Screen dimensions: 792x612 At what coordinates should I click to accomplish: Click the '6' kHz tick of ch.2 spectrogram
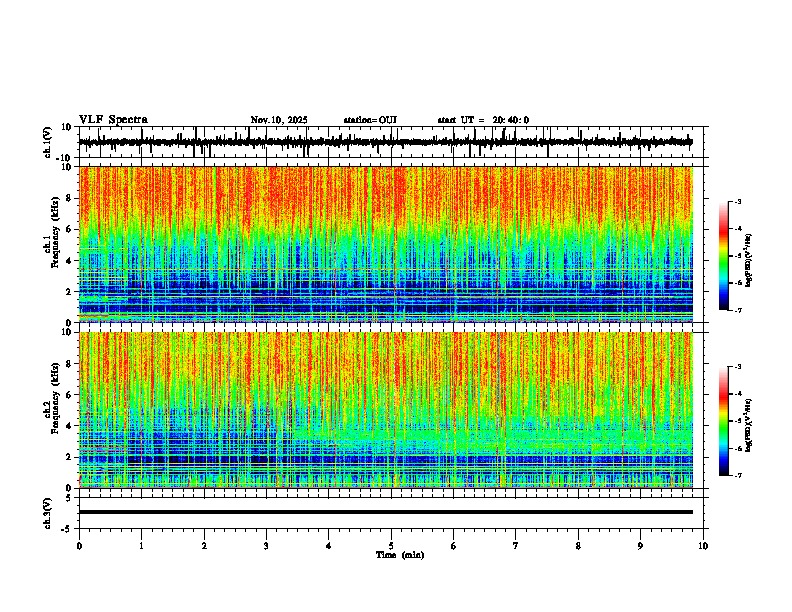point(70,394)
